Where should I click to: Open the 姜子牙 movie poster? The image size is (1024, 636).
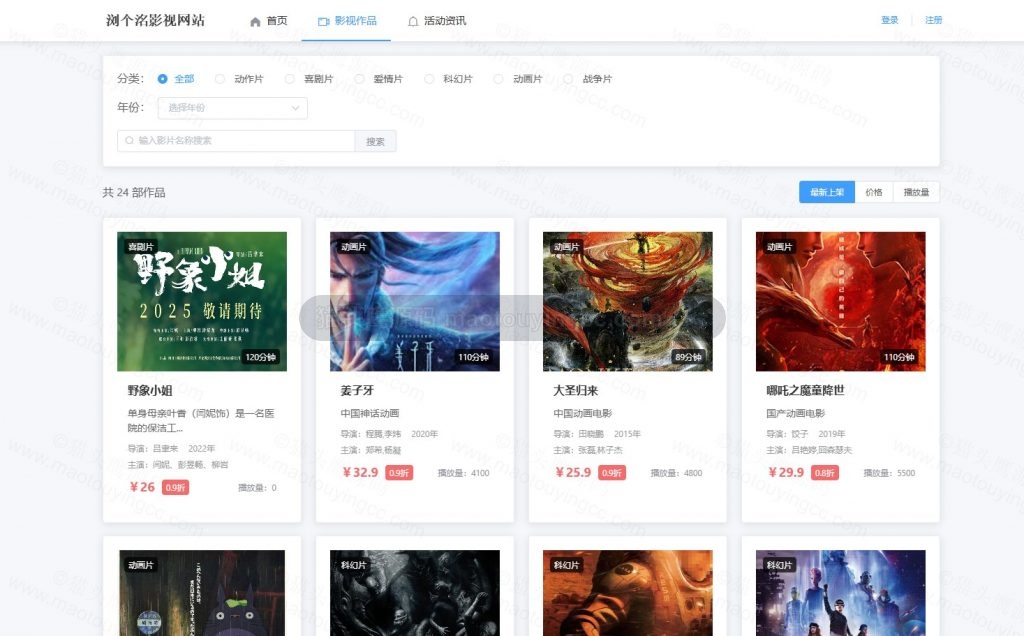415,301
